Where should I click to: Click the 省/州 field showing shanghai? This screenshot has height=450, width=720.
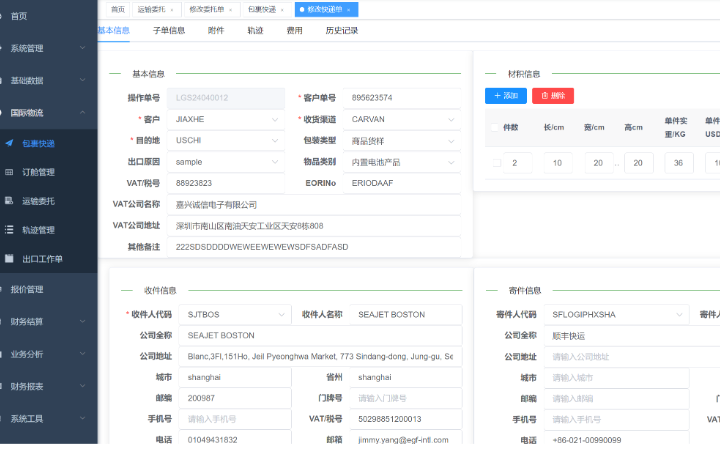(406, 377)
